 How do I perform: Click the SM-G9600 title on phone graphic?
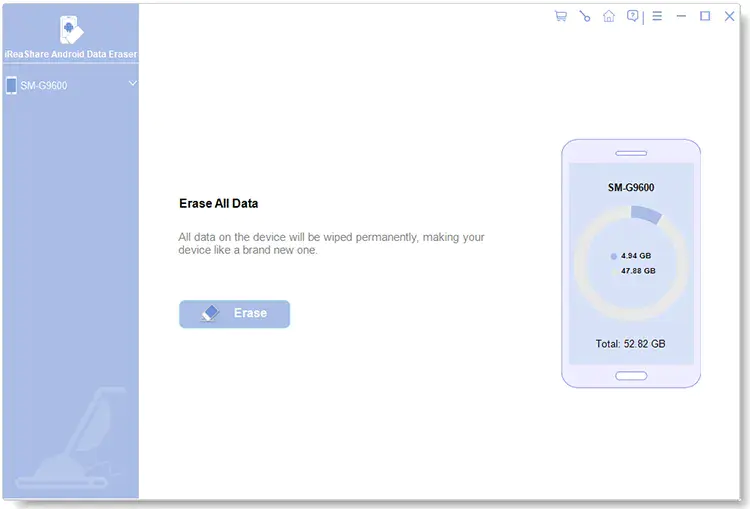[631, 188]
